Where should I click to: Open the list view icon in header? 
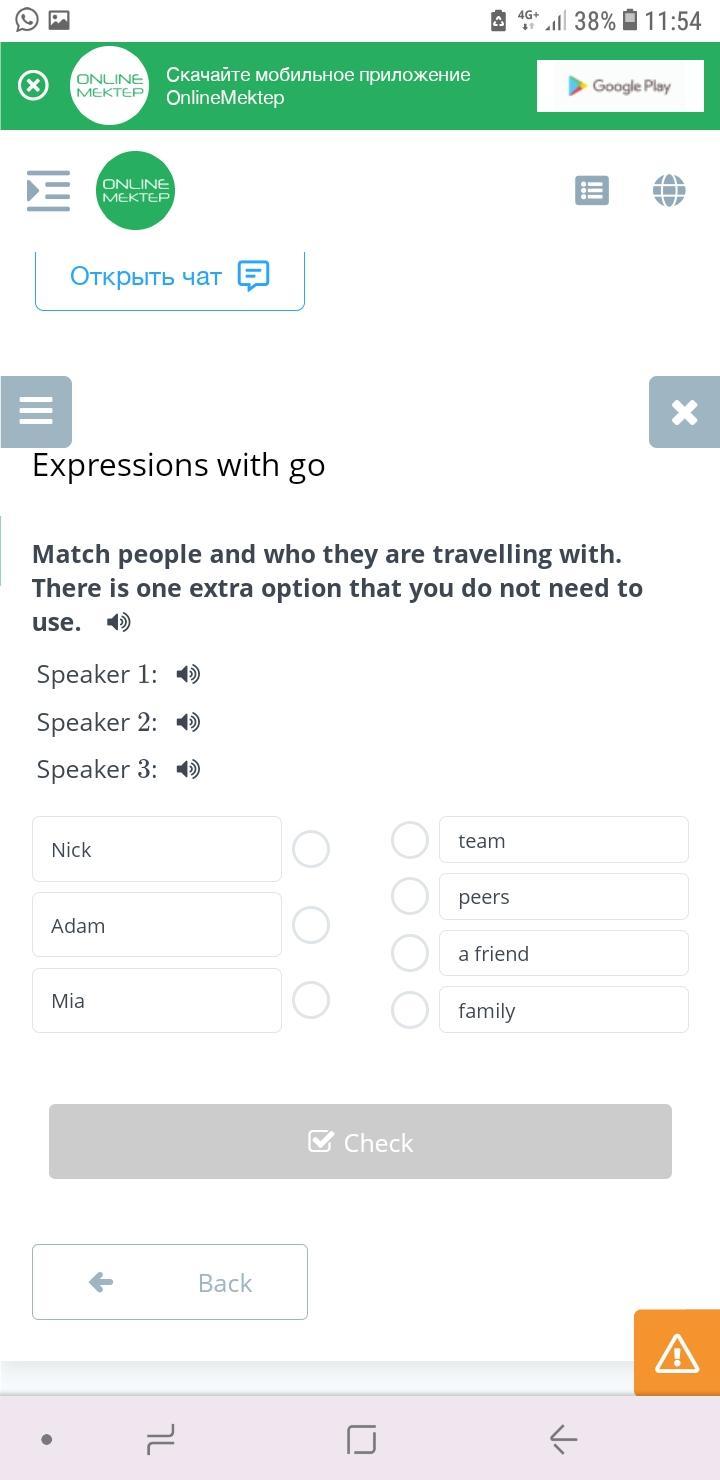click(x=592, y=190)
